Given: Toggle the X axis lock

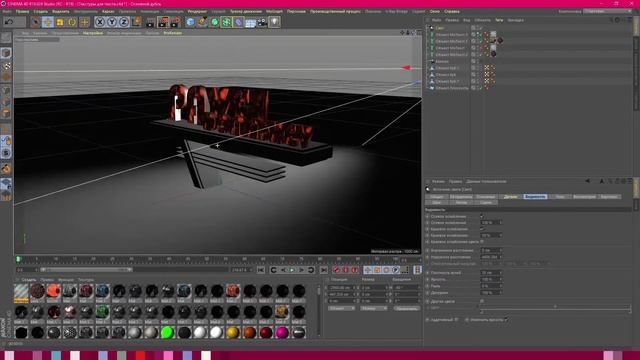Looking at the screenshot, I should [100, 22].
